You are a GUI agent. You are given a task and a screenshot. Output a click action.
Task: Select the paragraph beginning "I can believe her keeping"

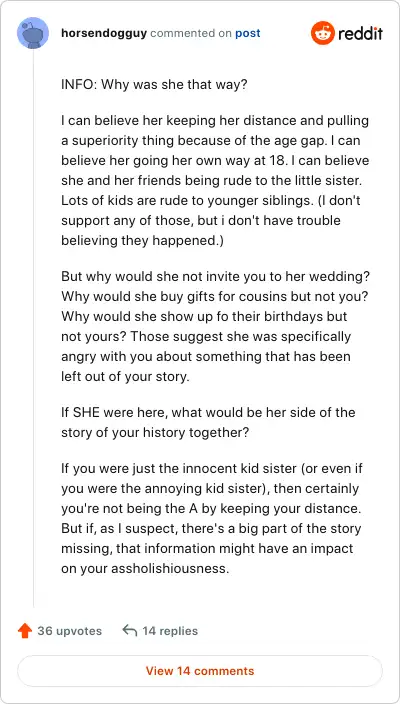[x=215, y=181]
